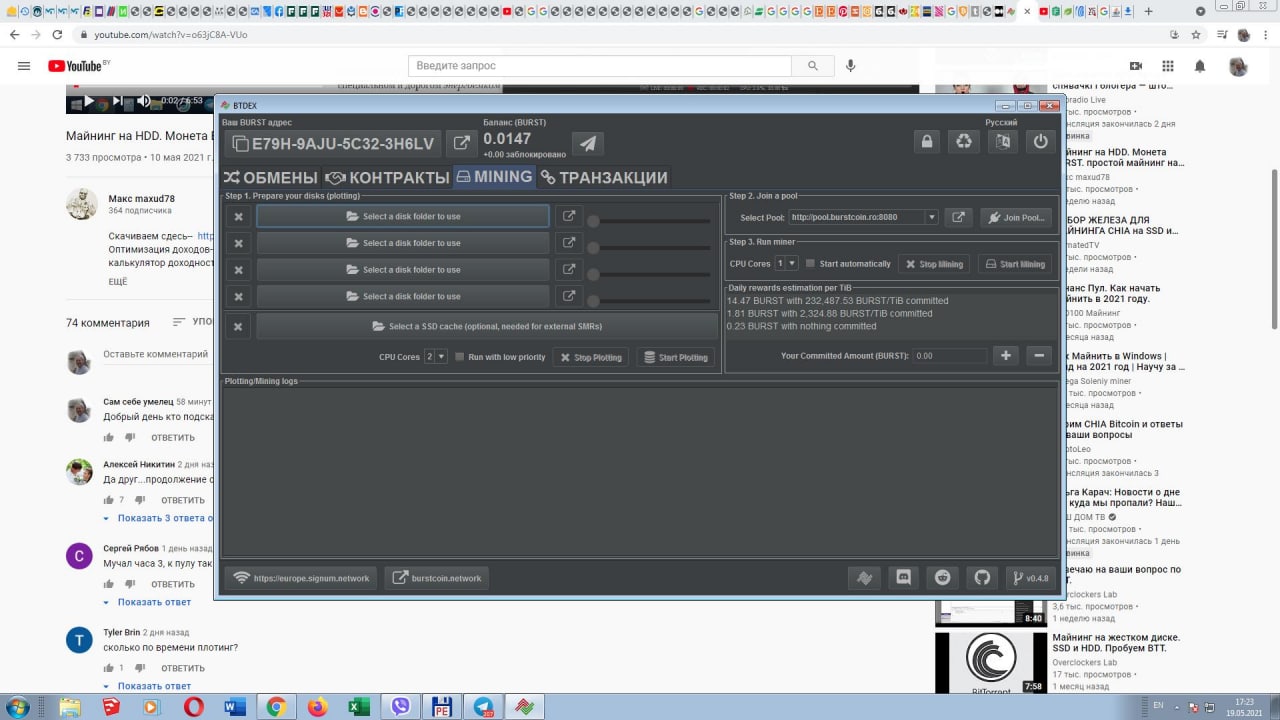Clear the SSD cache with X button
Screen dimensions: 1280x720
[238, 326]
